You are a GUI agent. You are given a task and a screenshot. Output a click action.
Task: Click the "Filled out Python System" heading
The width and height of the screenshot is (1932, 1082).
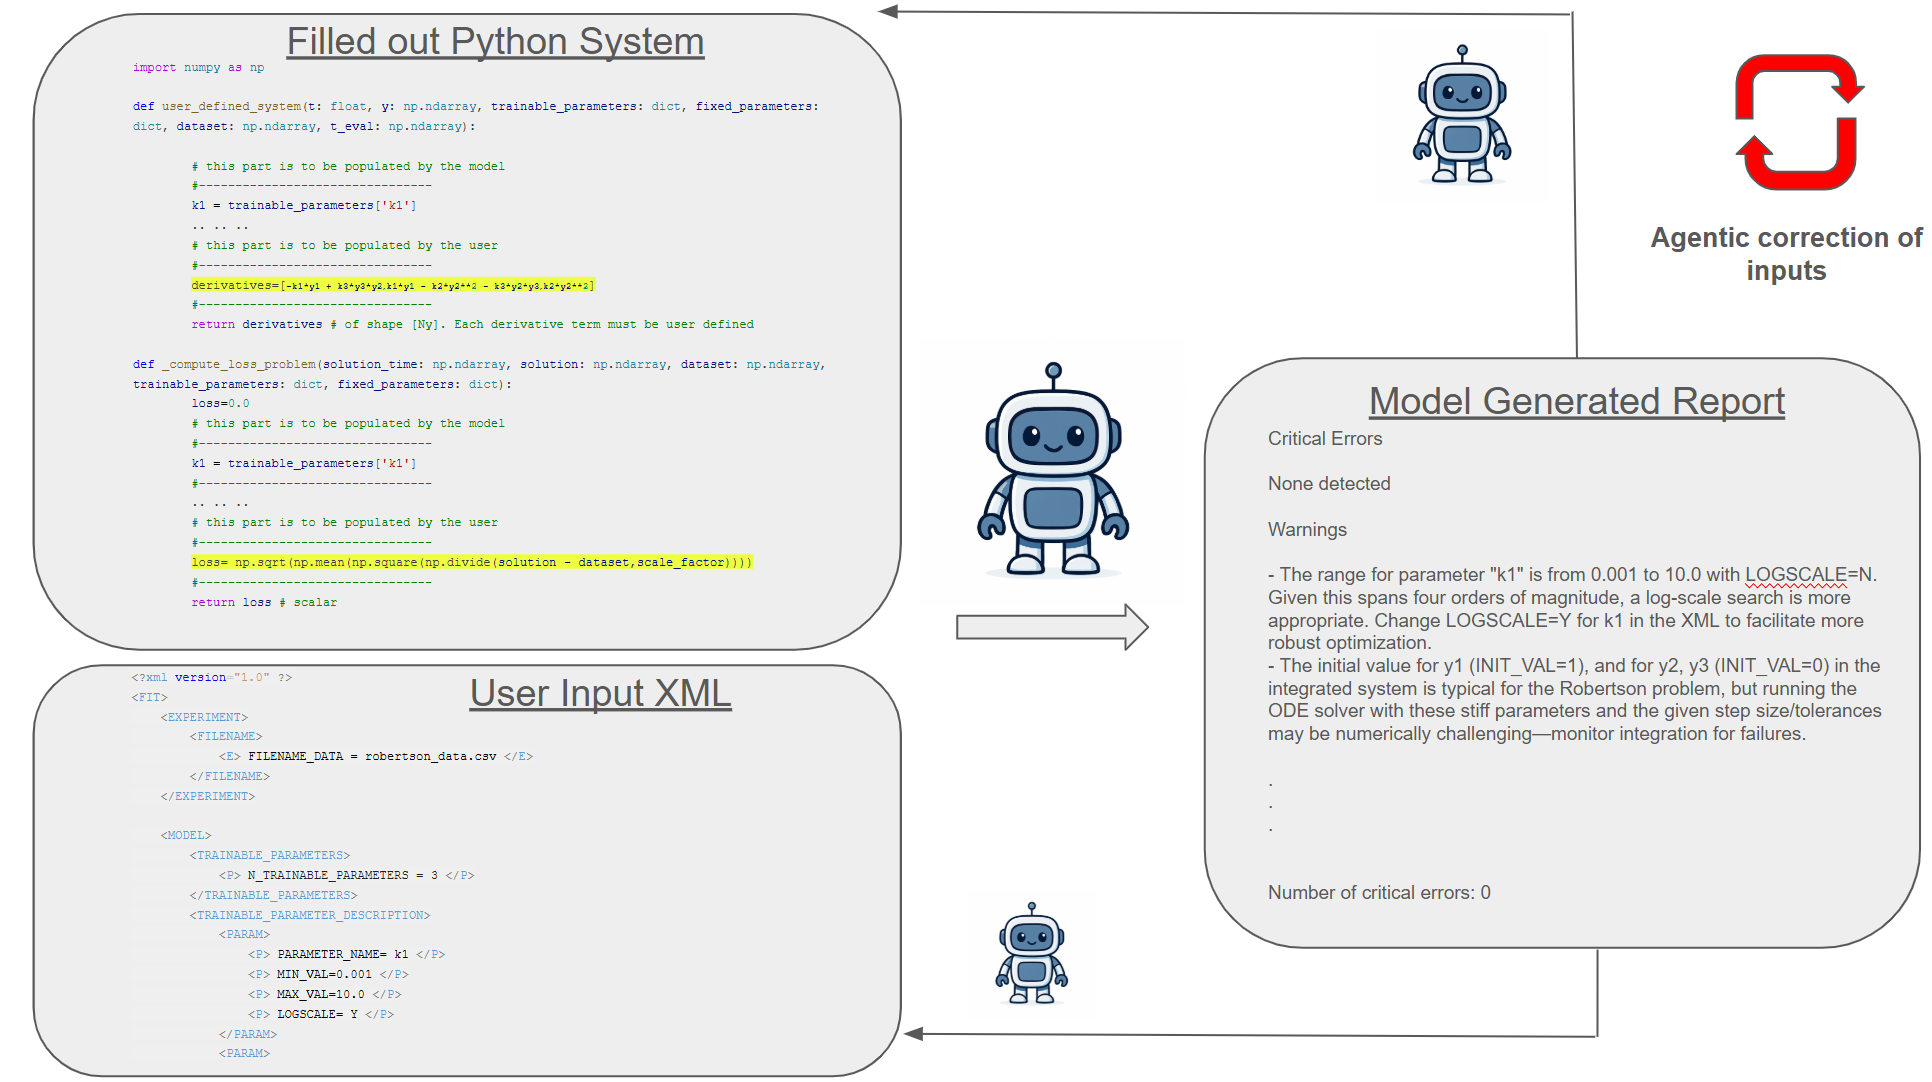[x=495, y=42]
